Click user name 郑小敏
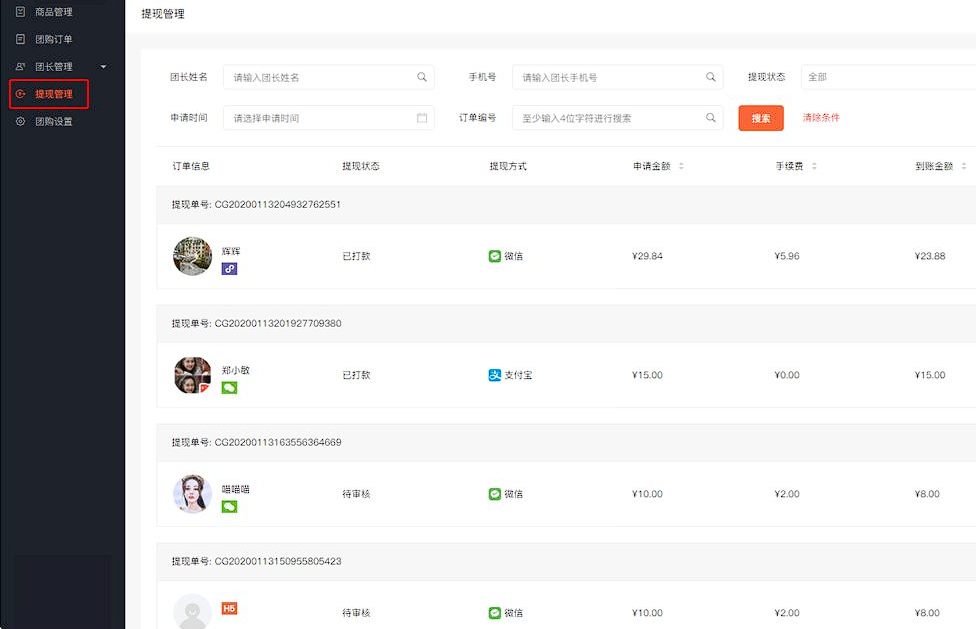This screenshot has height=629, width=976. (236, 370)
